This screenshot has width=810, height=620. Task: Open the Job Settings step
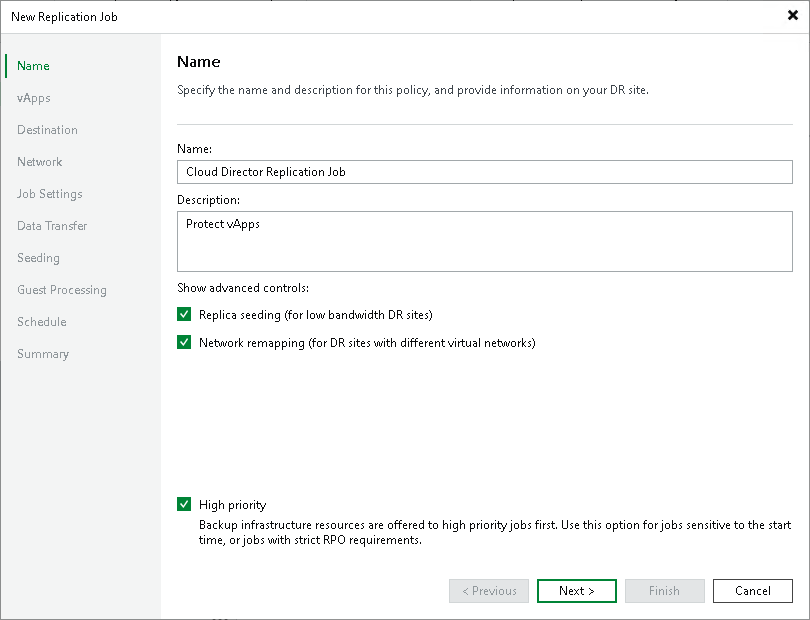(50, 194)
